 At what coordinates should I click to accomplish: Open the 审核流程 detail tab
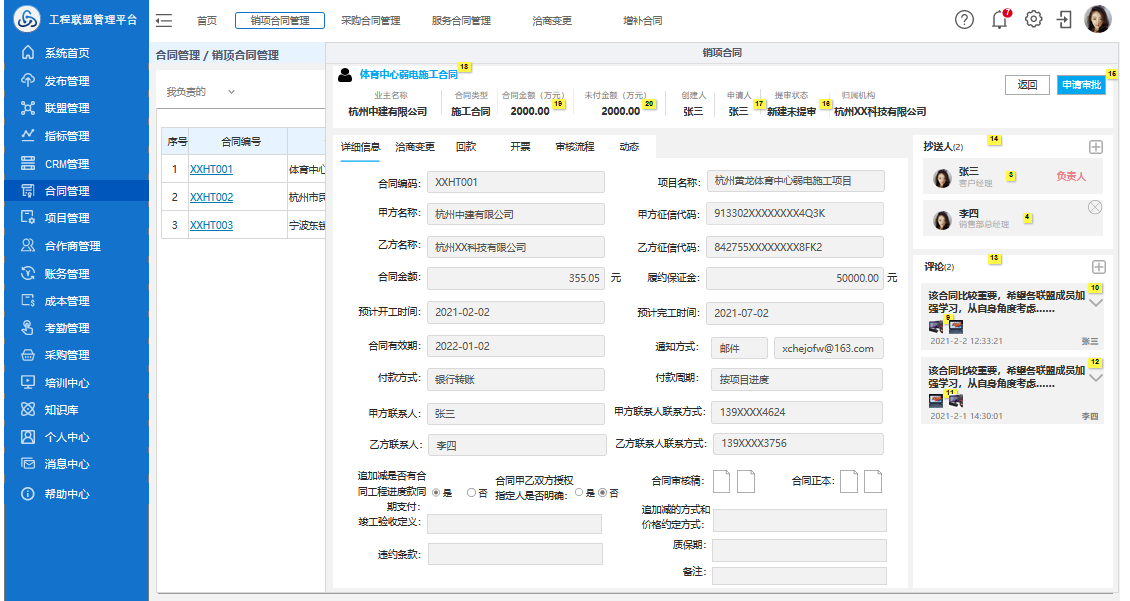pyautogui.click(x=575, y=147)
